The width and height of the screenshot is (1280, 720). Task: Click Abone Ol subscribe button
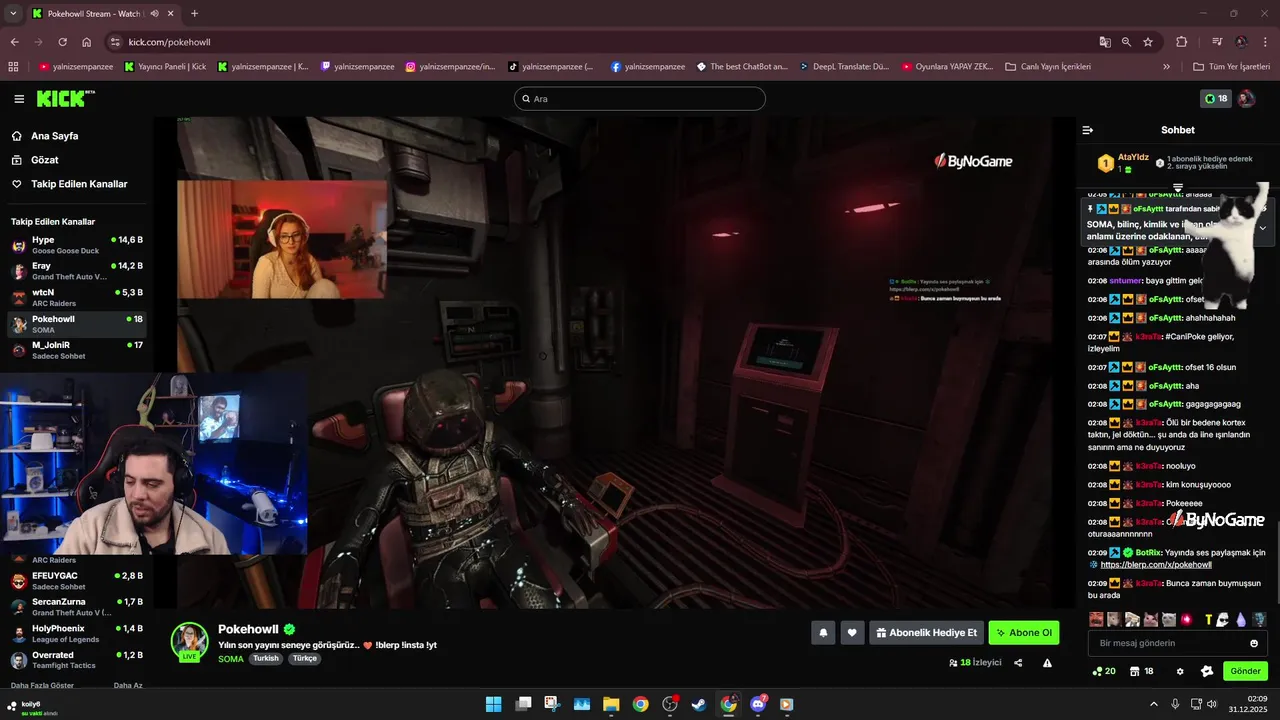pos(1024,633)
